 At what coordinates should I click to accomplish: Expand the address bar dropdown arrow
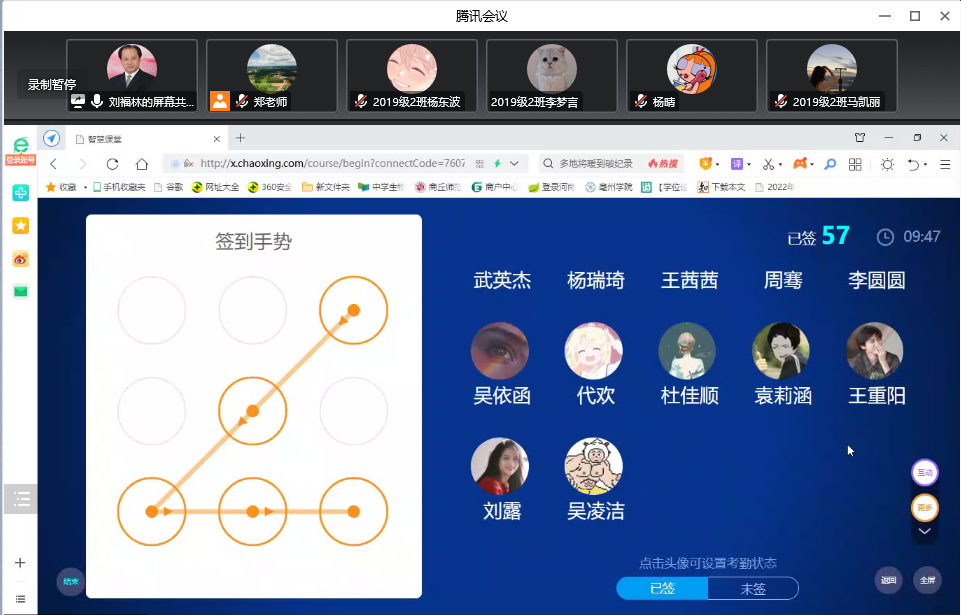click(x=514, y=164)
